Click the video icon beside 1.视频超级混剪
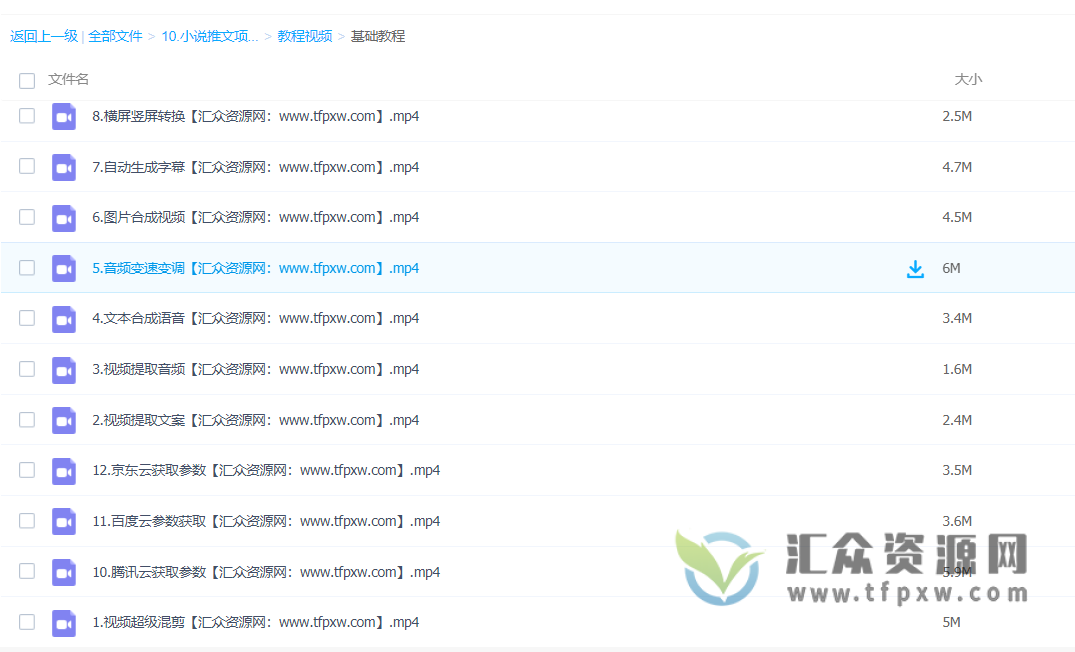Viewport: 1075px width, 652px height. tap(63, 622)
